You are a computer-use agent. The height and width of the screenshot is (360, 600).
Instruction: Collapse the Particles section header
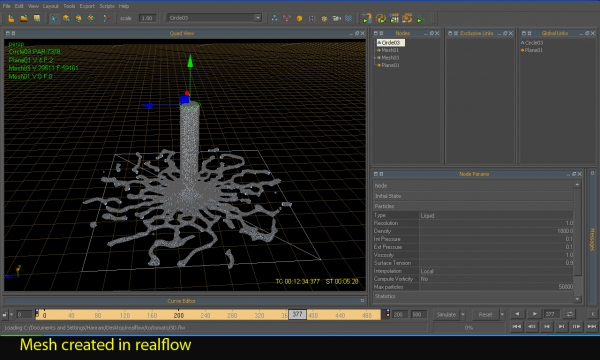473,206
